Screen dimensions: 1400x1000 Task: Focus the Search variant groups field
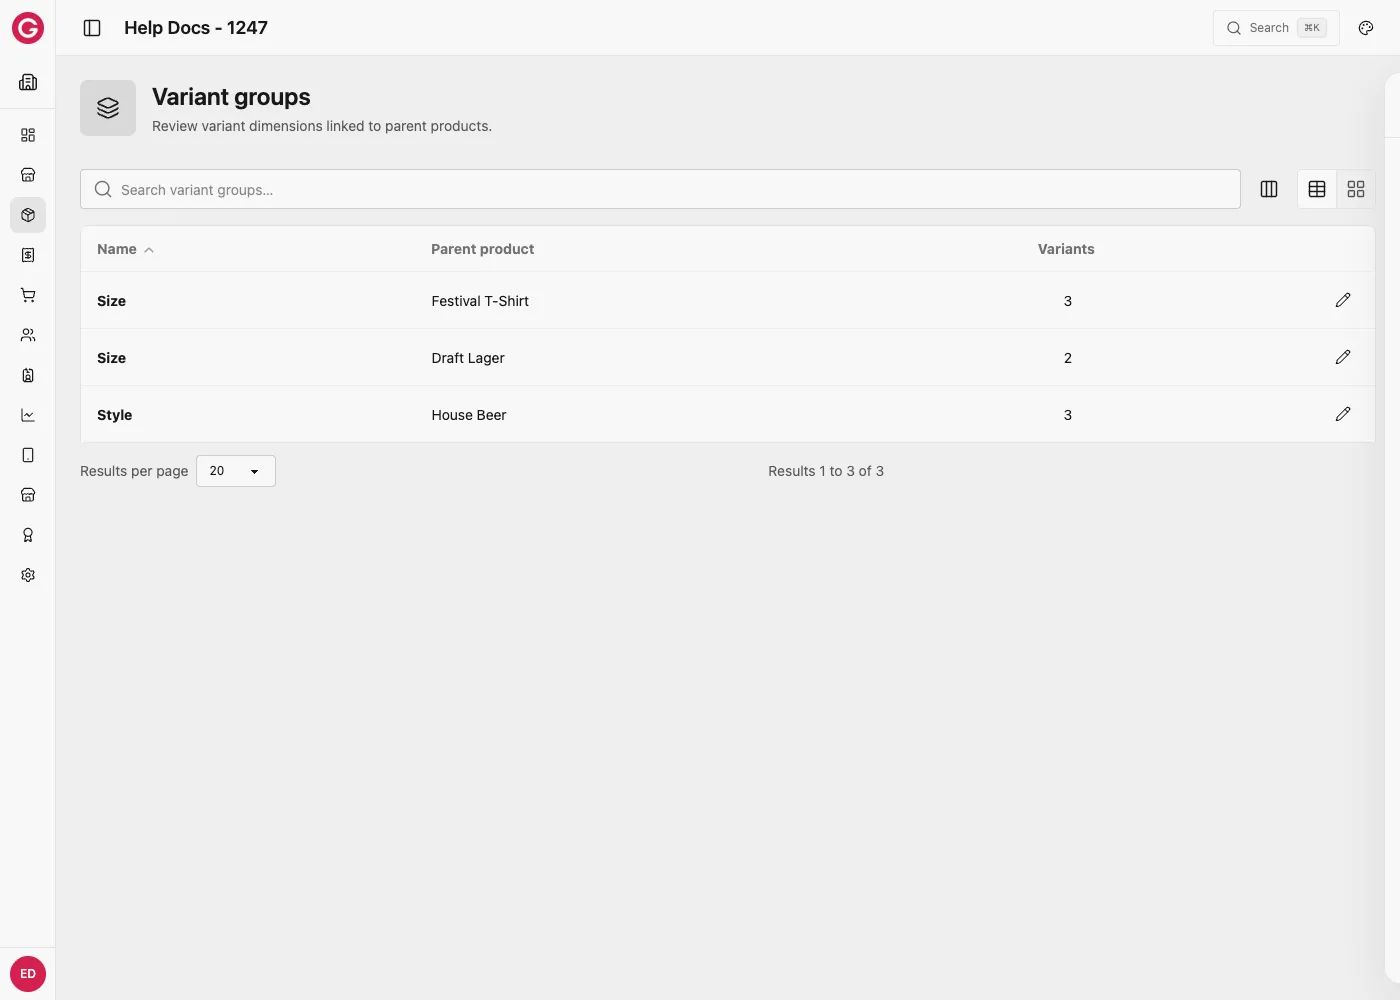(x=660, y=189)
